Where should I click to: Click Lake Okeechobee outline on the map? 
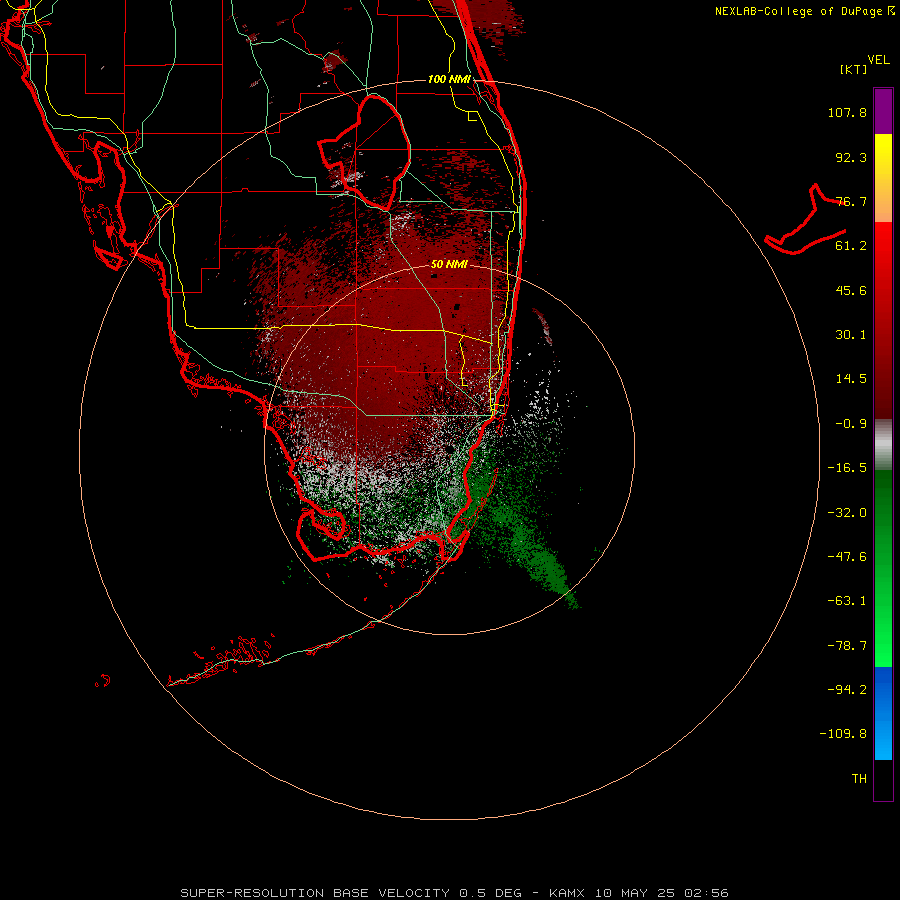pos(365,152)
